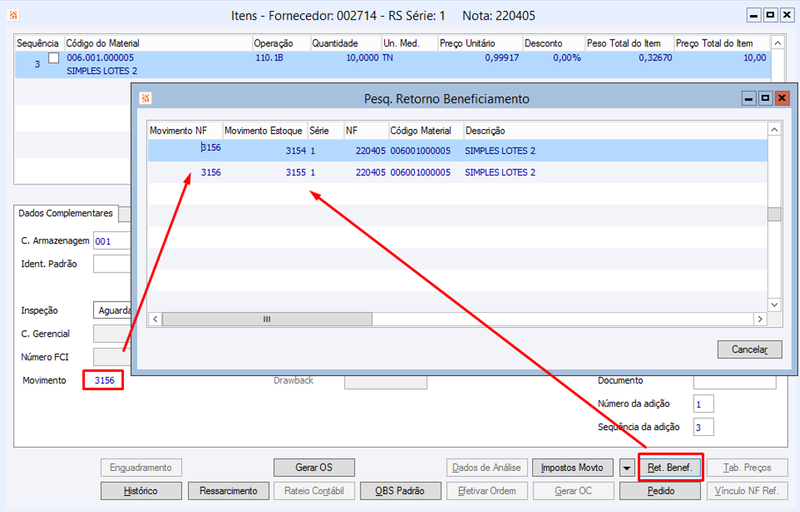Screen dimensions: 800x512
Task: Click the Drawback field
Action: pyautogui.click(x=386, y=382)
